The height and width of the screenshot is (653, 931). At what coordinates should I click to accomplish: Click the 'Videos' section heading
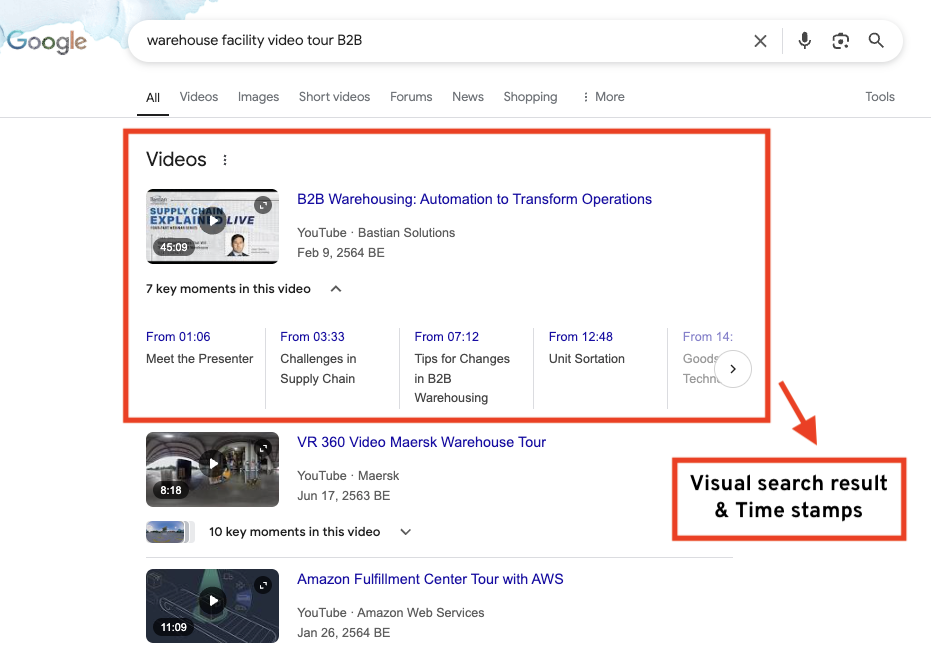pyautogui.click(x=176, y=159)
